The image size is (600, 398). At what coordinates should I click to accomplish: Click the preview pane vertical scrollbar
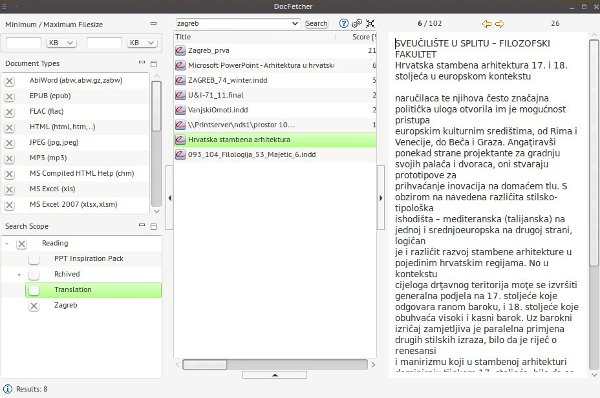(593, 153)
